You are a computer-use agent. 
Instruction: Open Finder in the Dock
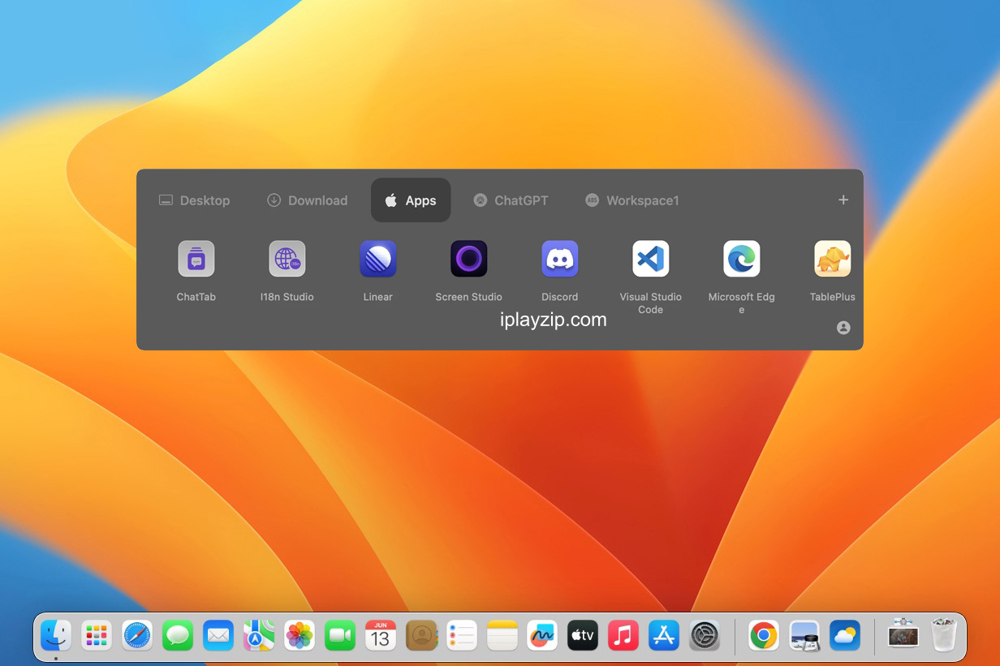[56, 635]
